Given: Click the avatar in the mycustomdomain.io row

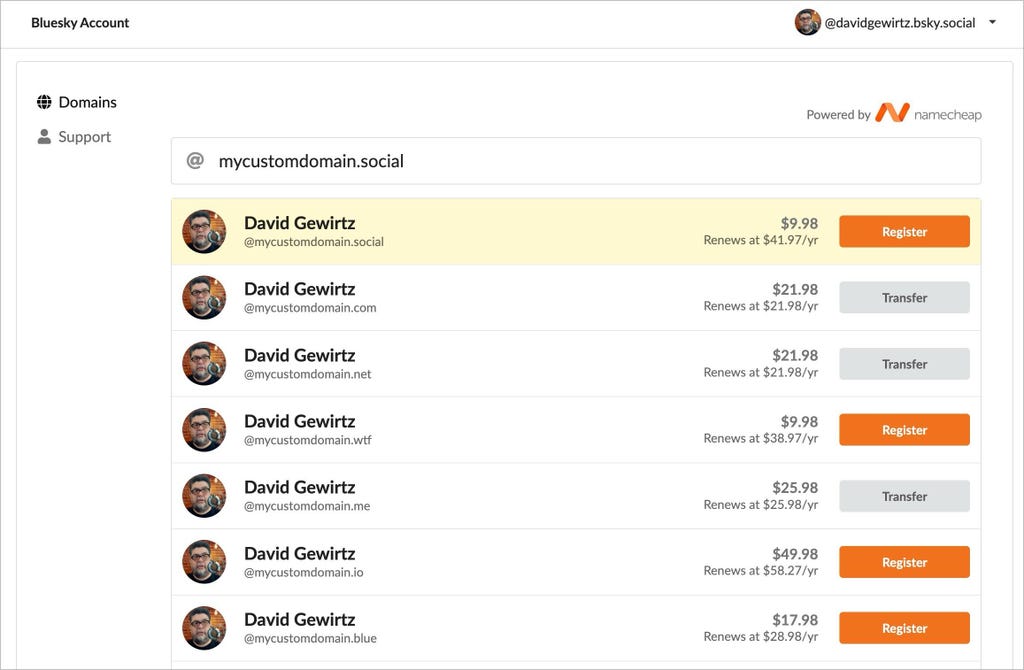Looking at the screenshot, I should pyautogui.click(x=204, y=562).
